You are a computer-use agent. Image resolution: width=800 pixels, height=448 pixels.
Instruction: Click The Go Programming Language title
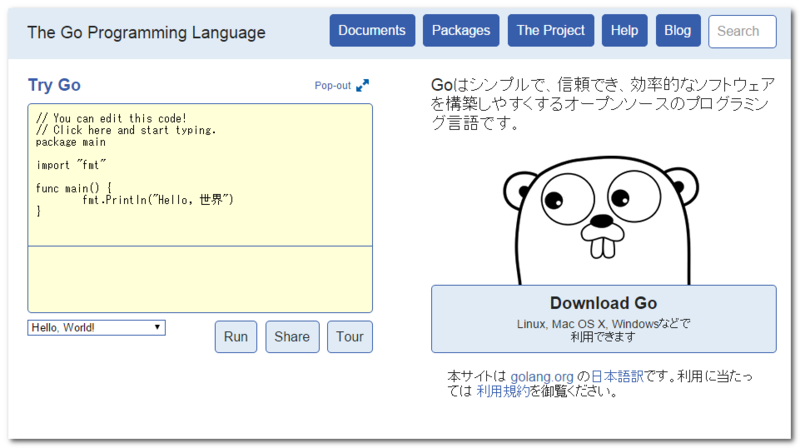pyautogui.click(x=146, y=33)
